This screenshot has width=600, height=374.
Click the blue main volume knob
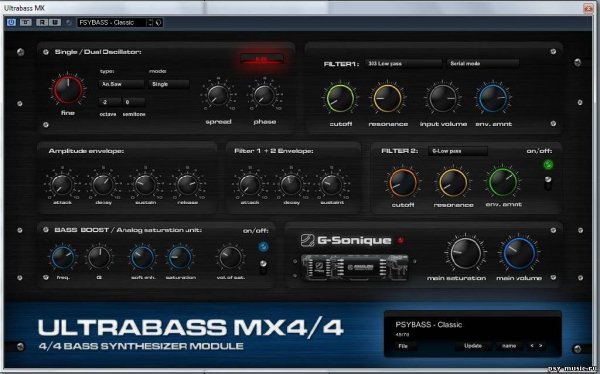pyautogui.click(x=518, y=254)
